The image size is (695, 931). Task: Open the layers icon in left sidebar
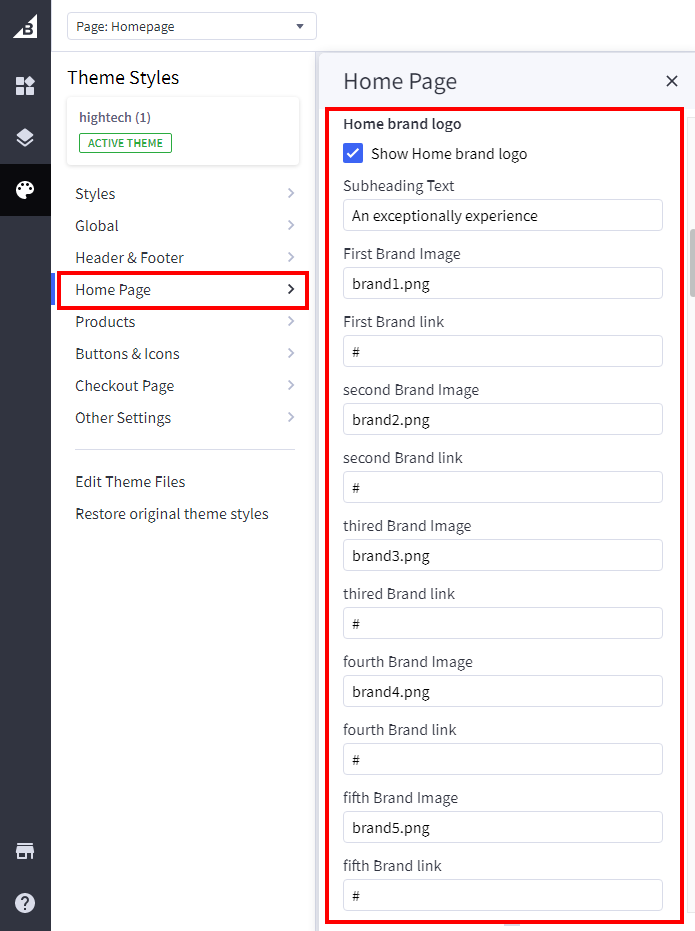point(25,138)
